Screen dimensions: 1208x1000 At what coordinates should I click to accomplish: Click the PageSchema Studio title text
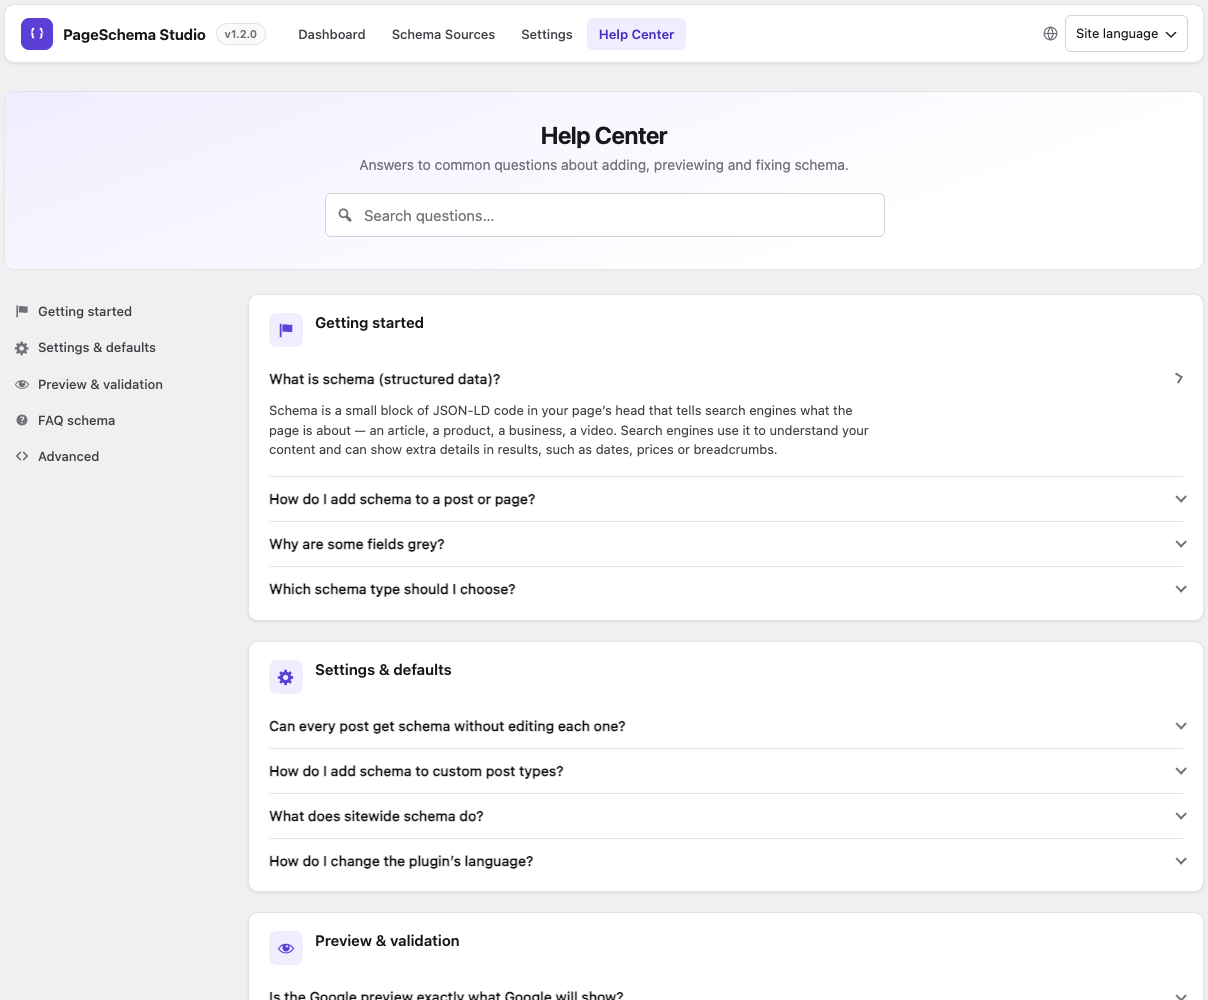(134, 34)
